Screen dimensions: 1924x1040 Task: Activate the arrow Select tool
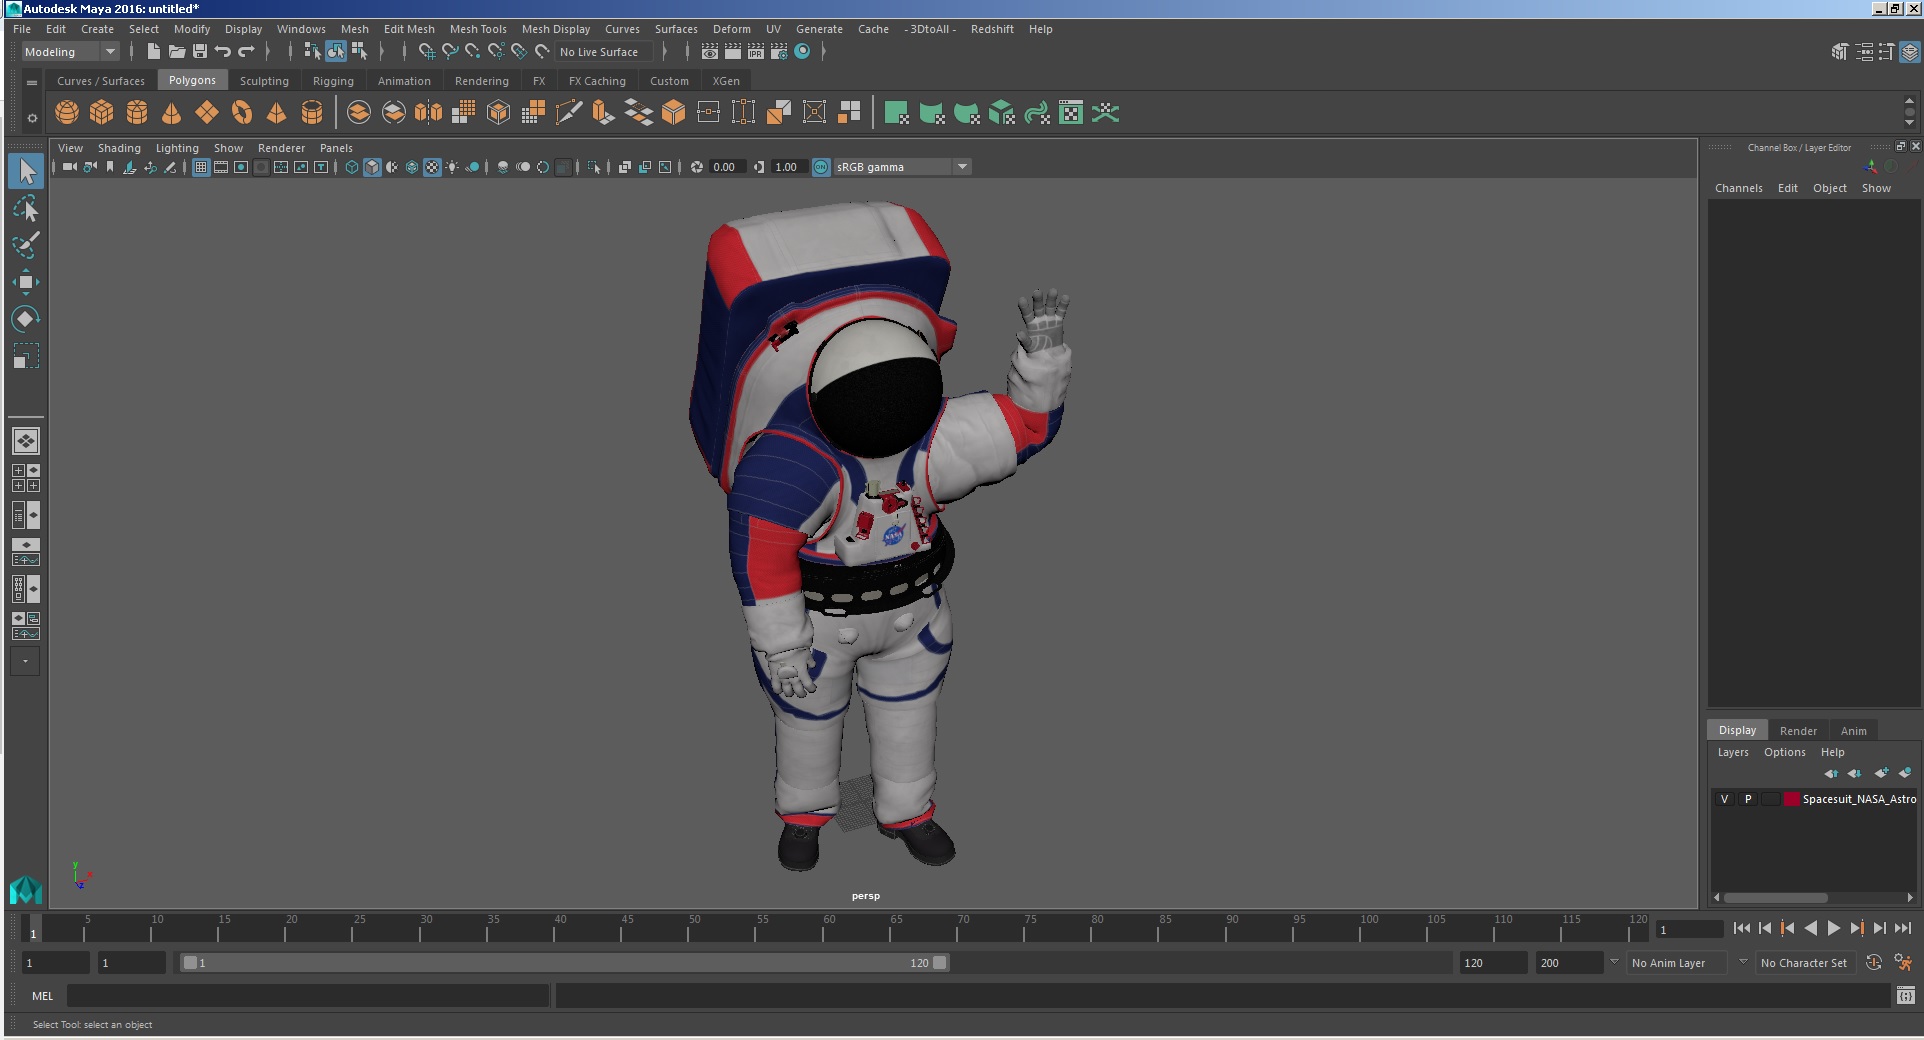tap(26, 171)
